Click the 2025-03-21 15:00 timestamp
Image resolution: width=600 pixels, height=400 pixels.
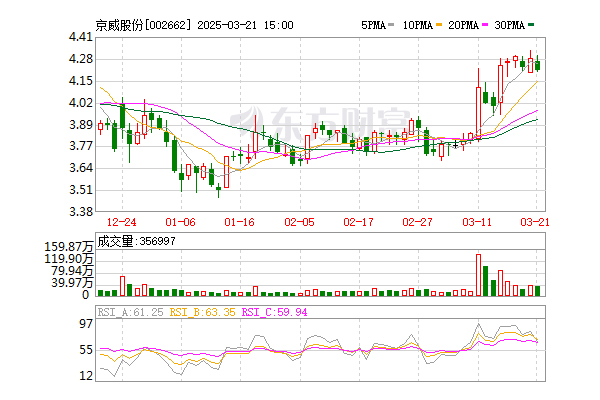247,23
